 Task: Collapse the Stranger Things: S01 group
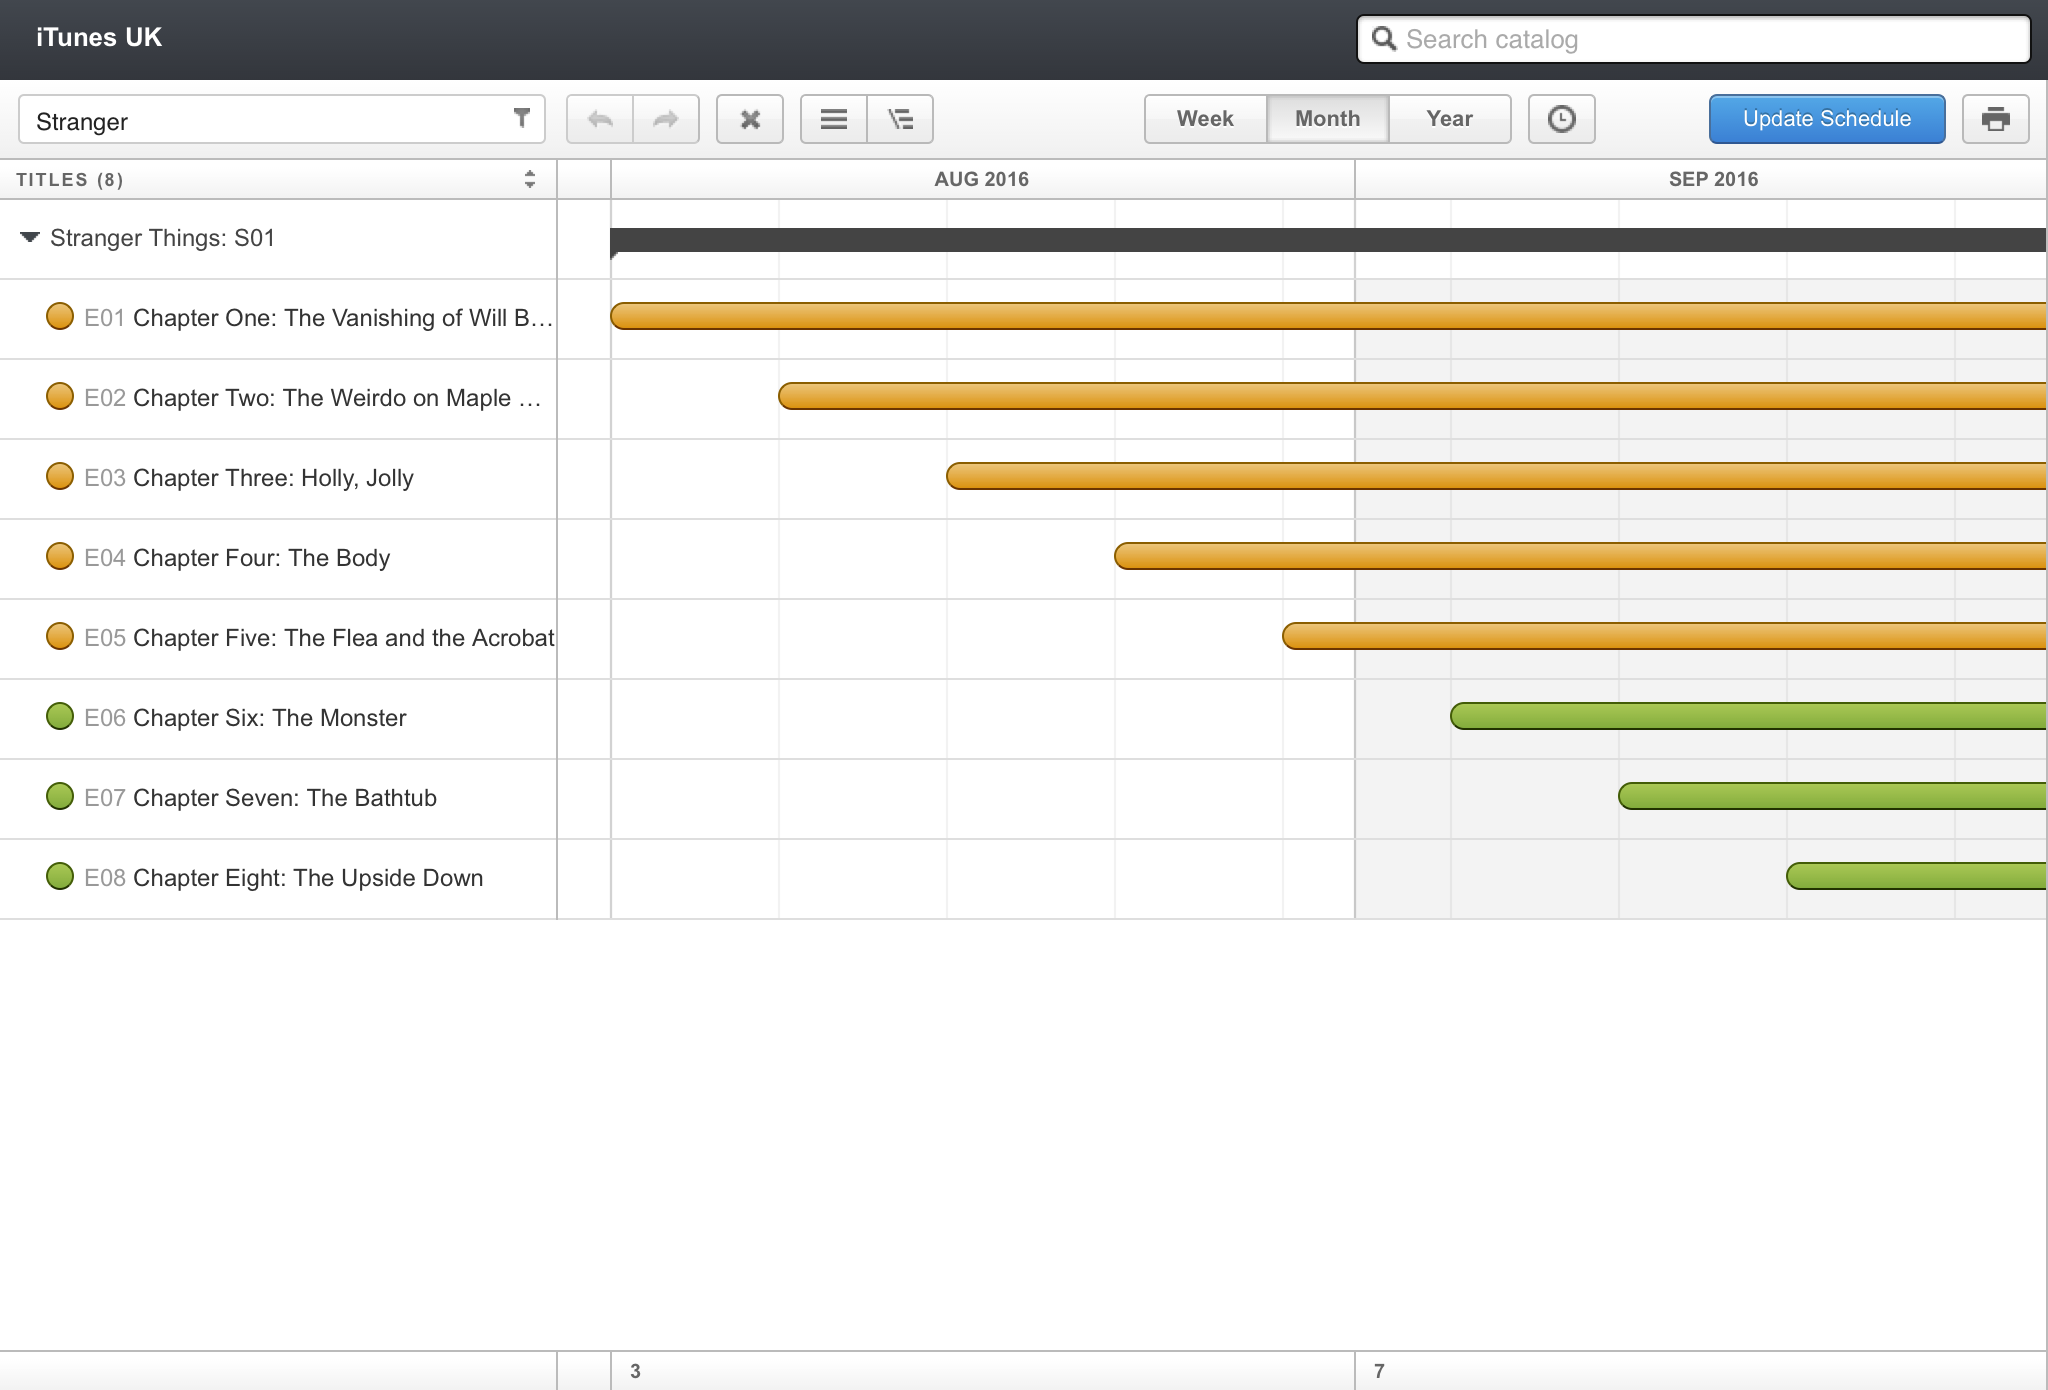(30, 238)
